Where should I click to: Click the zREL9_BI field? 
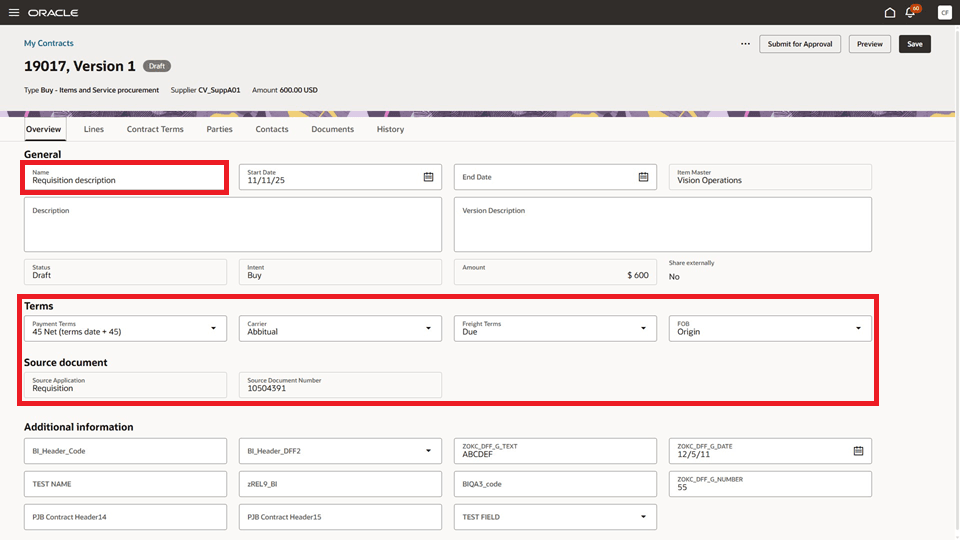(340, 484)
